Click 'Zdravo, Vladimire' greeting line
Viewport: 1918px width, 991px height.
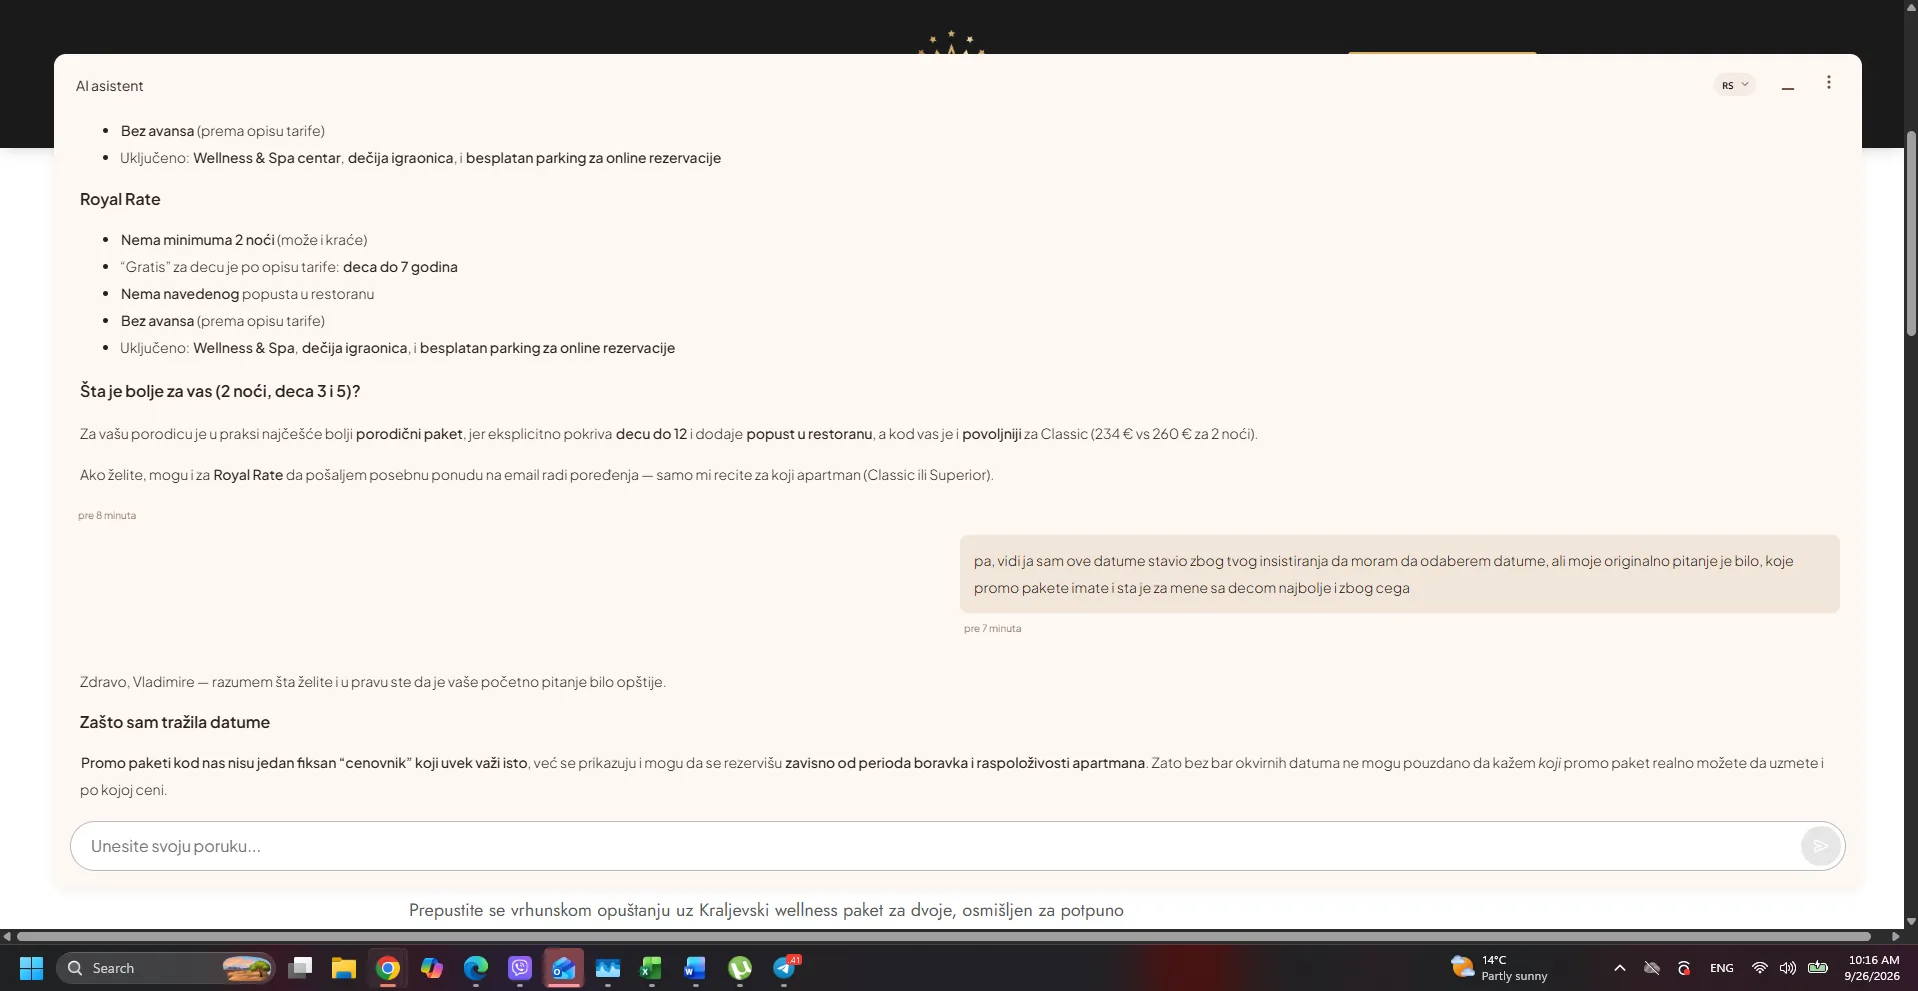pos(372,682)
